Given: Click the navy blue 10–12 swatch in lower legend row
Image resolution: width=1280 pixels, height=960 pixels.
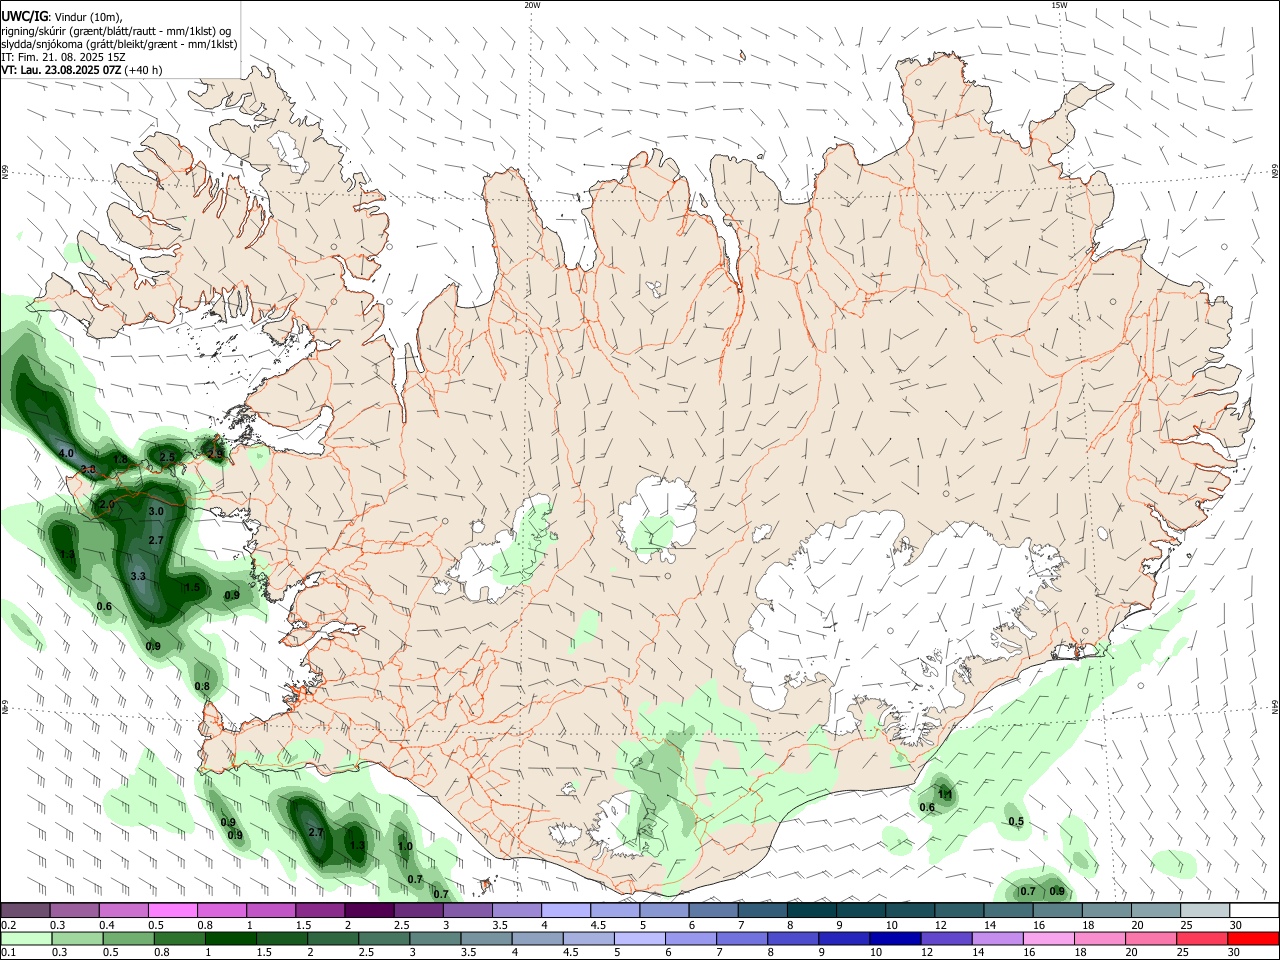Looking at the screenshot, I should (894, 939).
